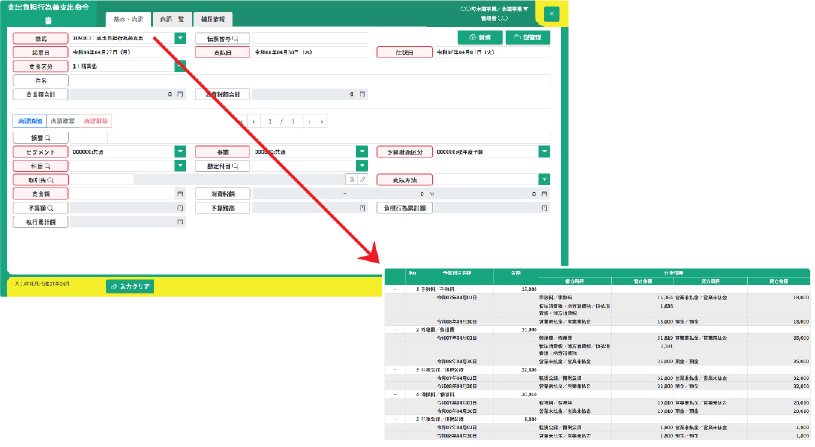
Task: Open the 取引先 search magnifier button
Action: [50, 180]
